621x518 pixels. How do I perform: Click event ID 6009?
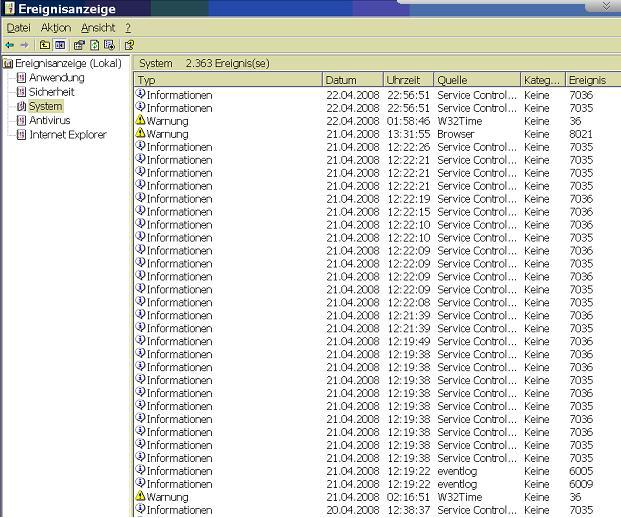coord(581,484)
